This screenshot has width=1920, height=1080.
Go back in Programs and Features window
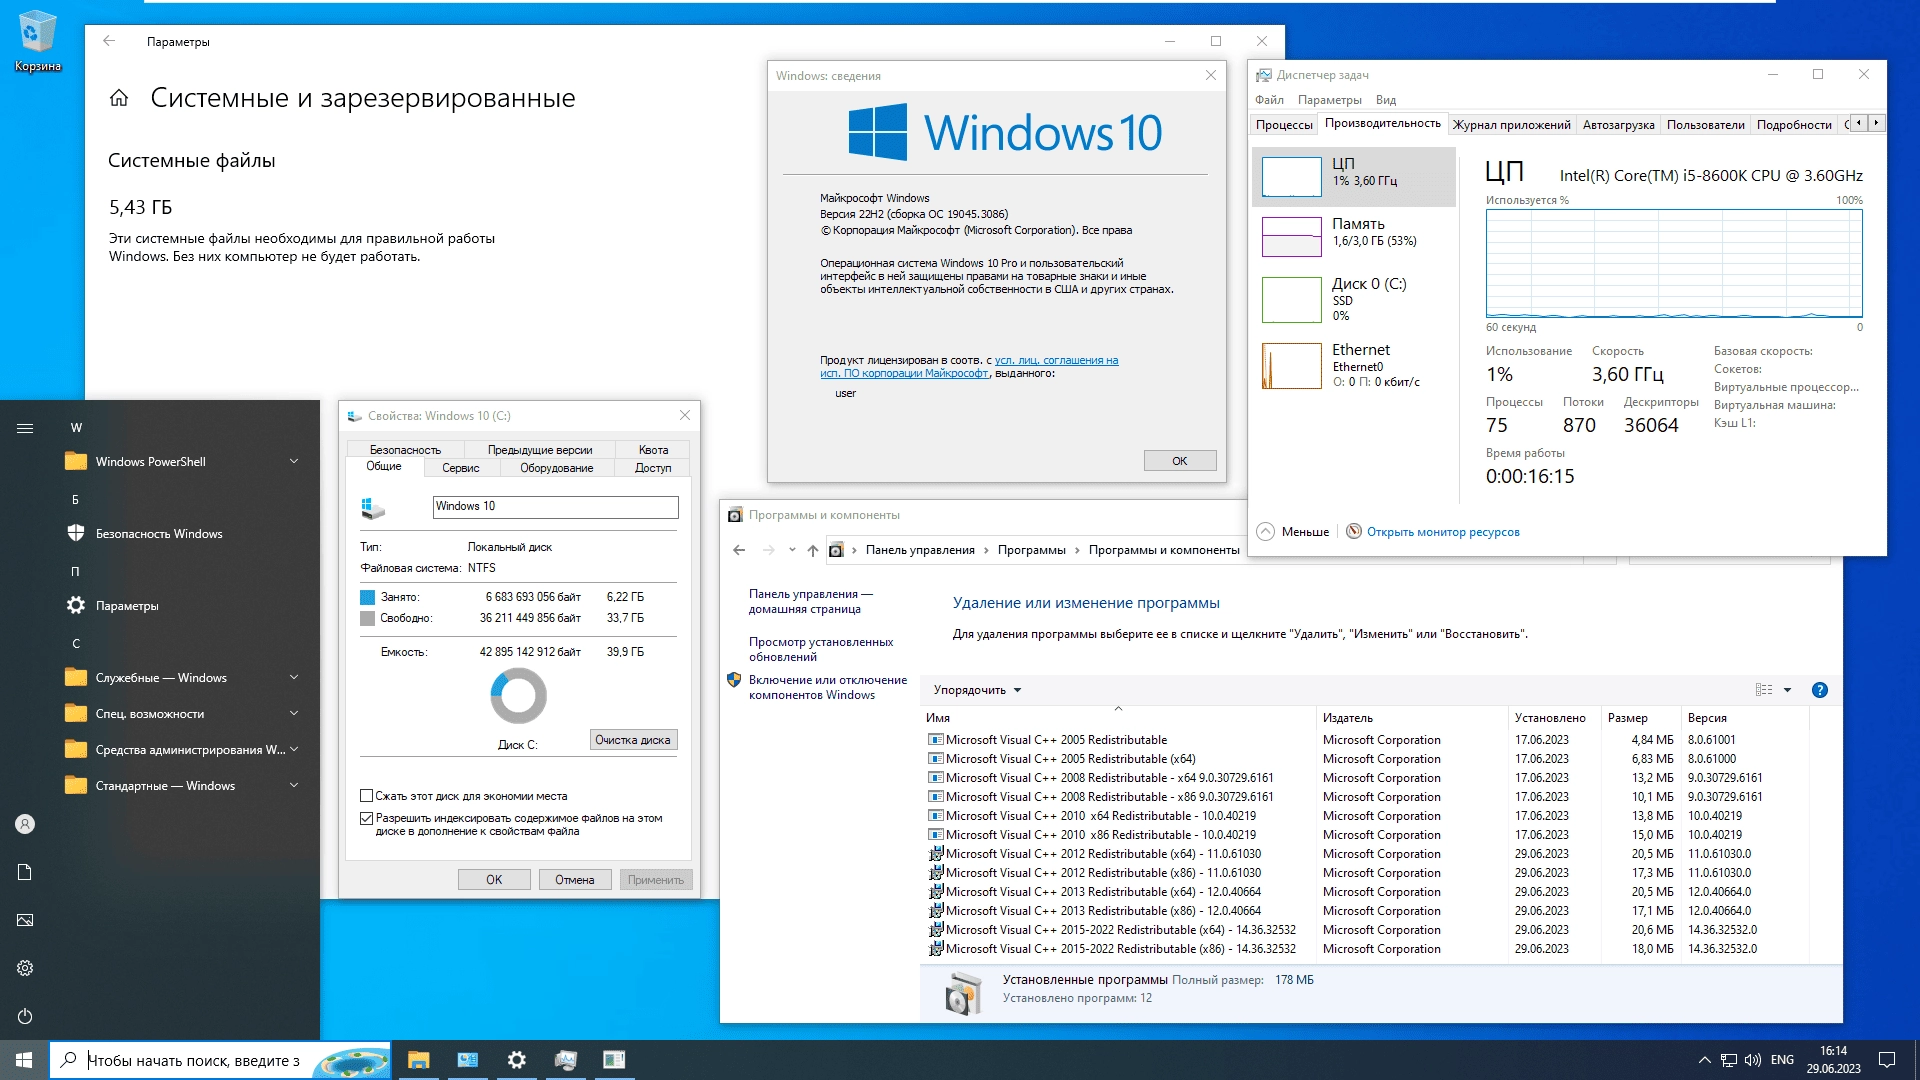(x=739, y=550)
